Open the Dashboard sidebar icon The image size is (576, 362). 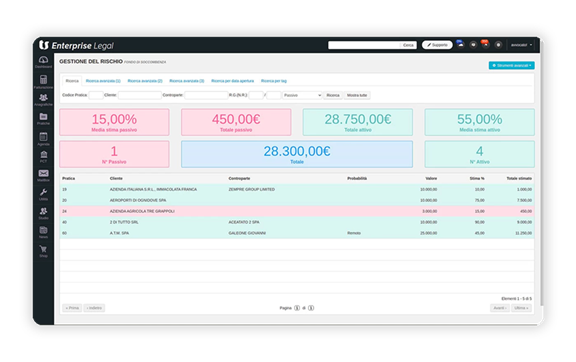pyautogui.click(x=43, y=60)
